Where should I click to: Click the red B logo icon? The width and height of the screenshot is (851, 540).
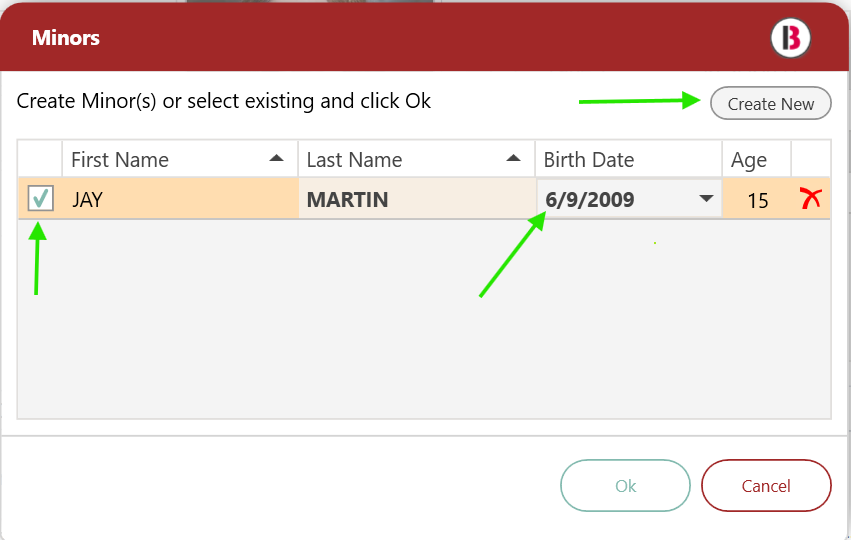pyautogui.click(x=790, y=38)
